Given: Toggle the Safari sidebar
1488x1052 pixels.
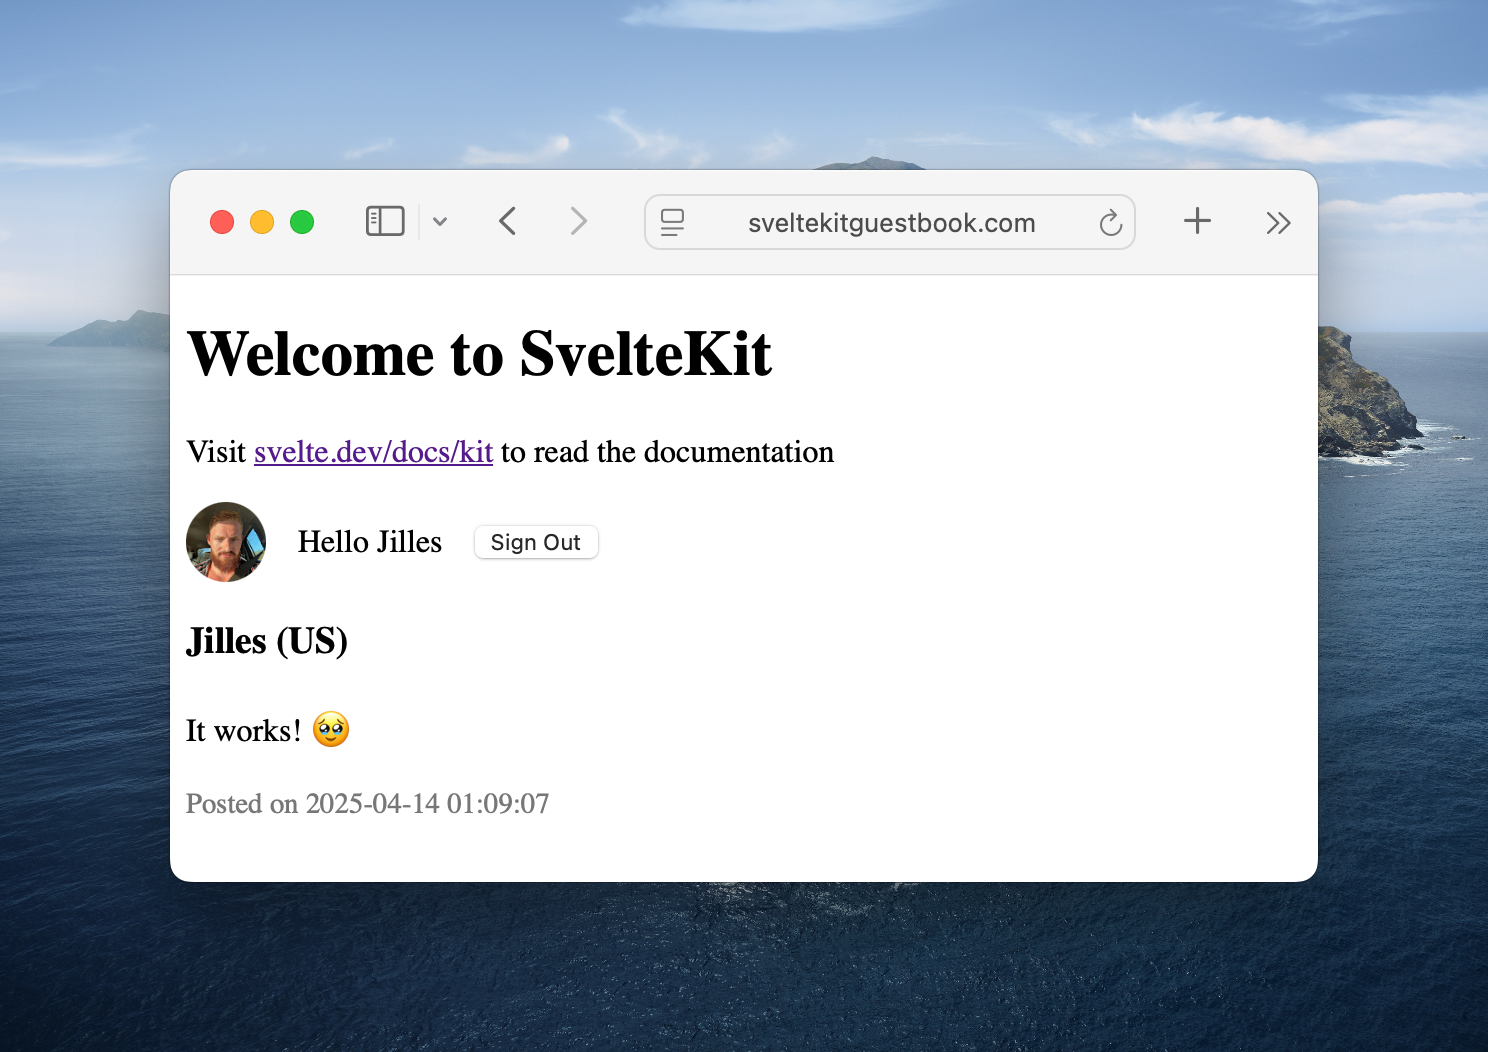Looking at the screenshot, I should click(x=384, y=221).
